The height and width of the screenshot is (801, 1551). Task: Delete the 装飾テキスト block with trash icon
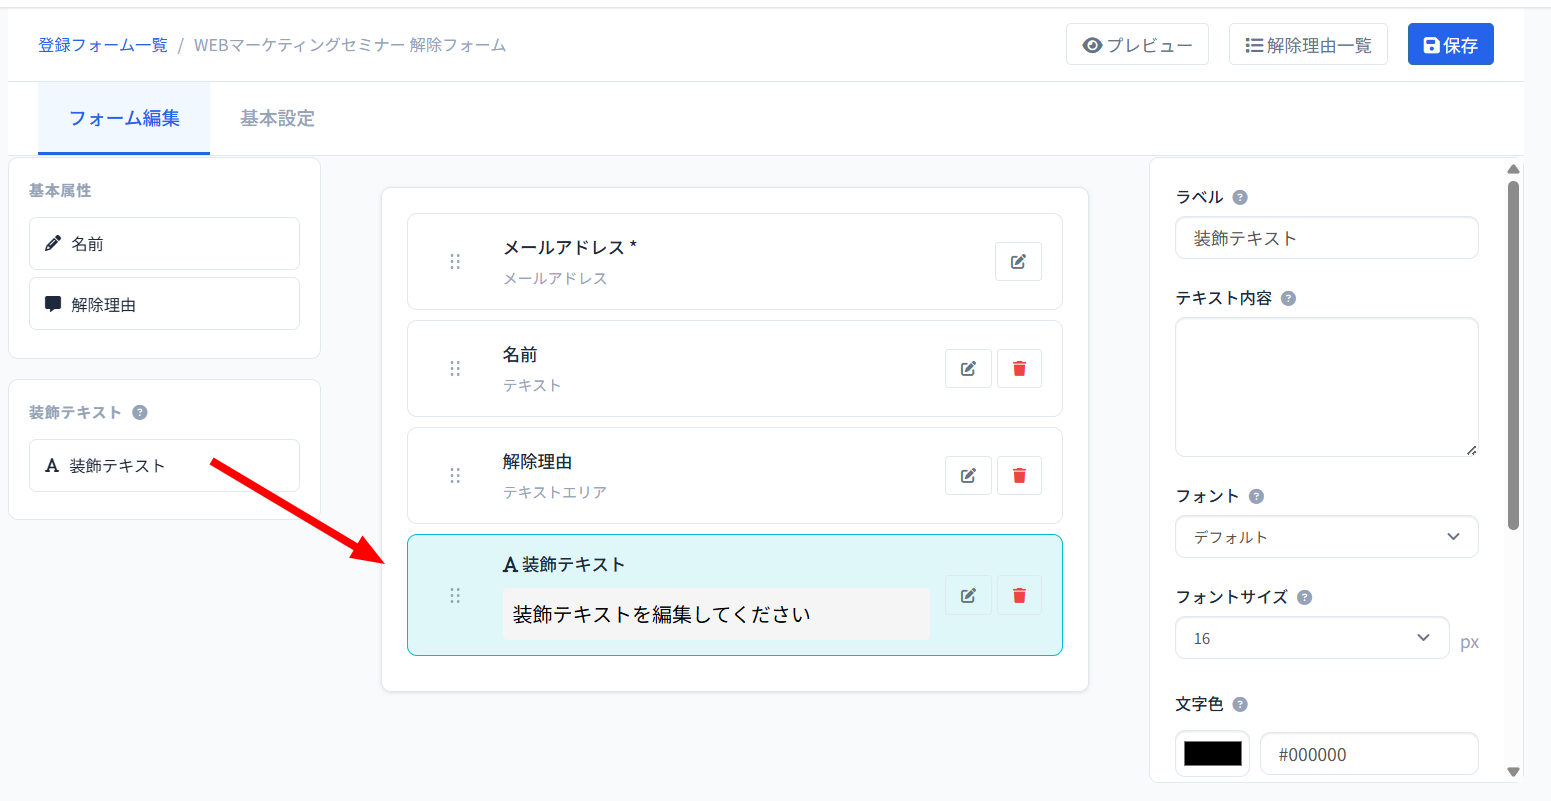click(x=1019, y=595)
